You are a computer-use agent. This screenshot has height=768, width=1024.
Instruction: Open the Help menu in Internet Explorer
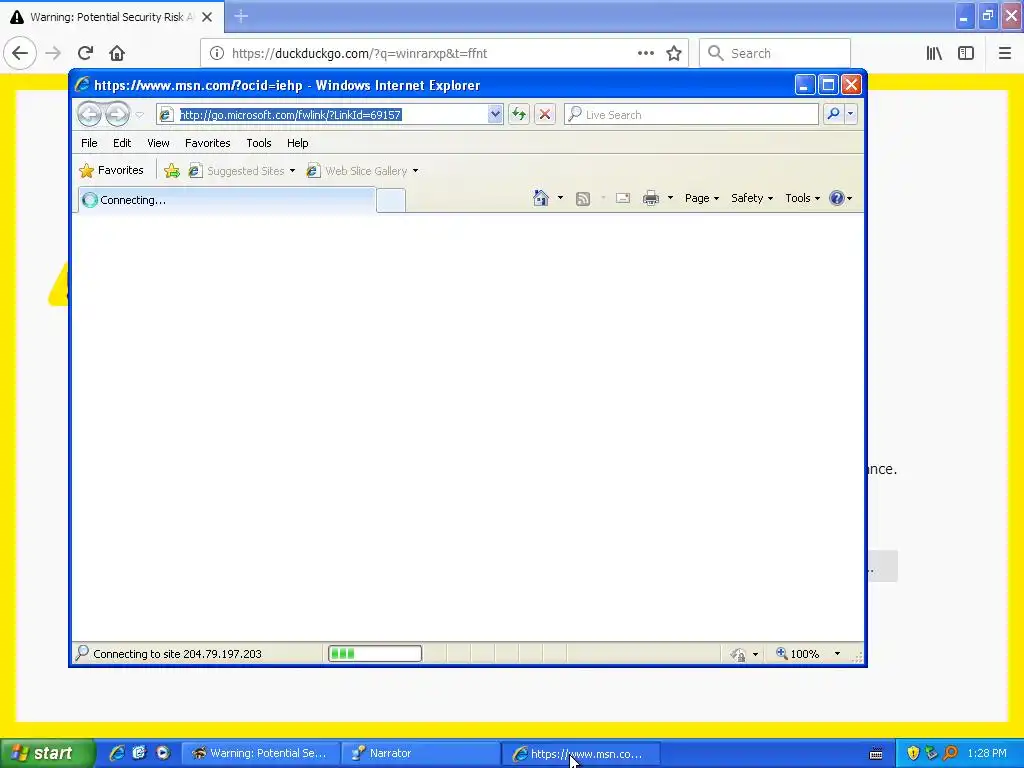298,143
